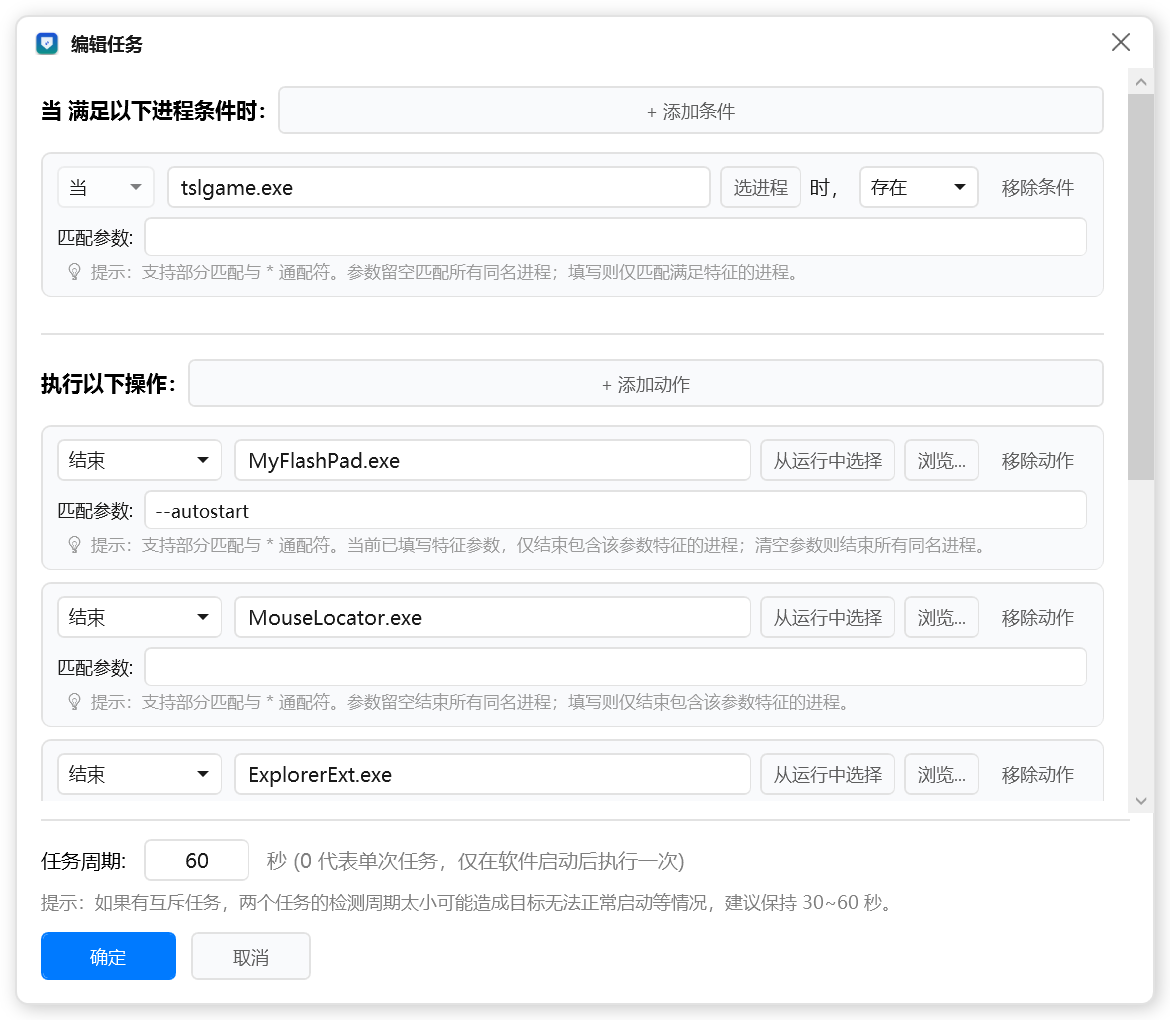Click the lightbulb hint icon under MouseLocator.exe

coord(74,701)
